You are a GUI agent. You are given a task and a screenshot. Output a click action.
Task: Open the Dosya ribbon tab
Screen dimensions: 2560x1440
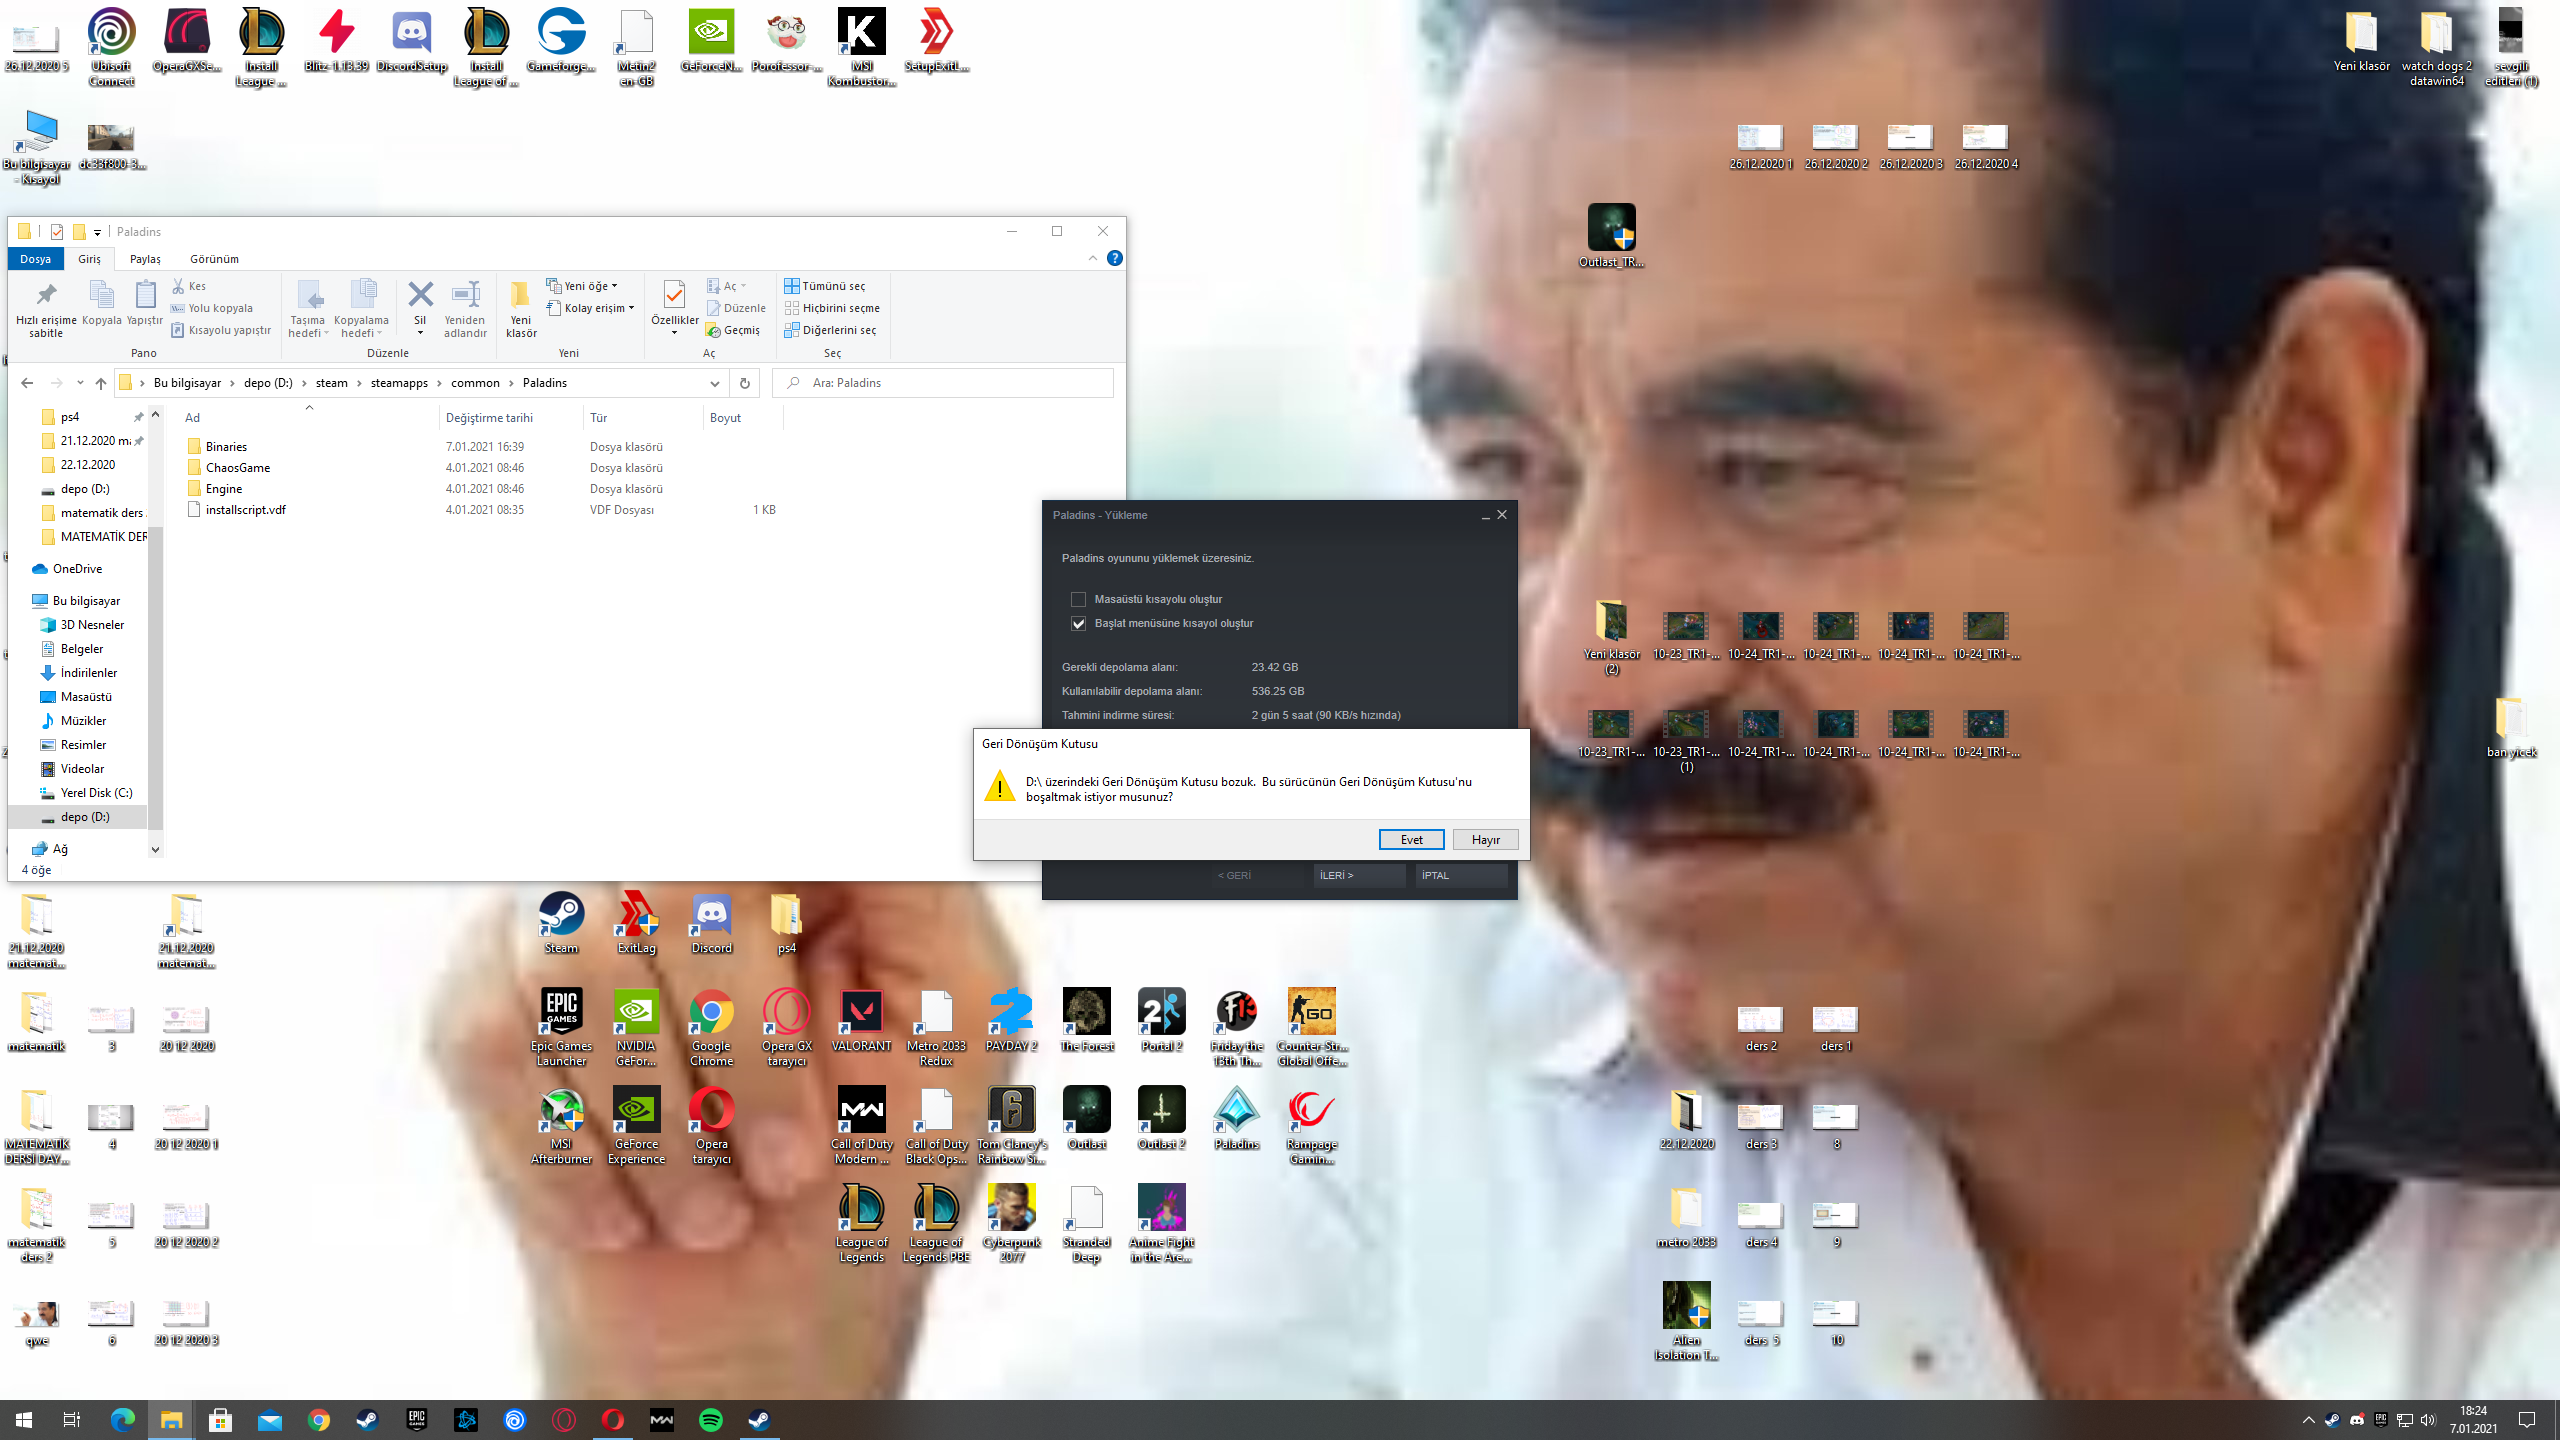coord(36,259)
